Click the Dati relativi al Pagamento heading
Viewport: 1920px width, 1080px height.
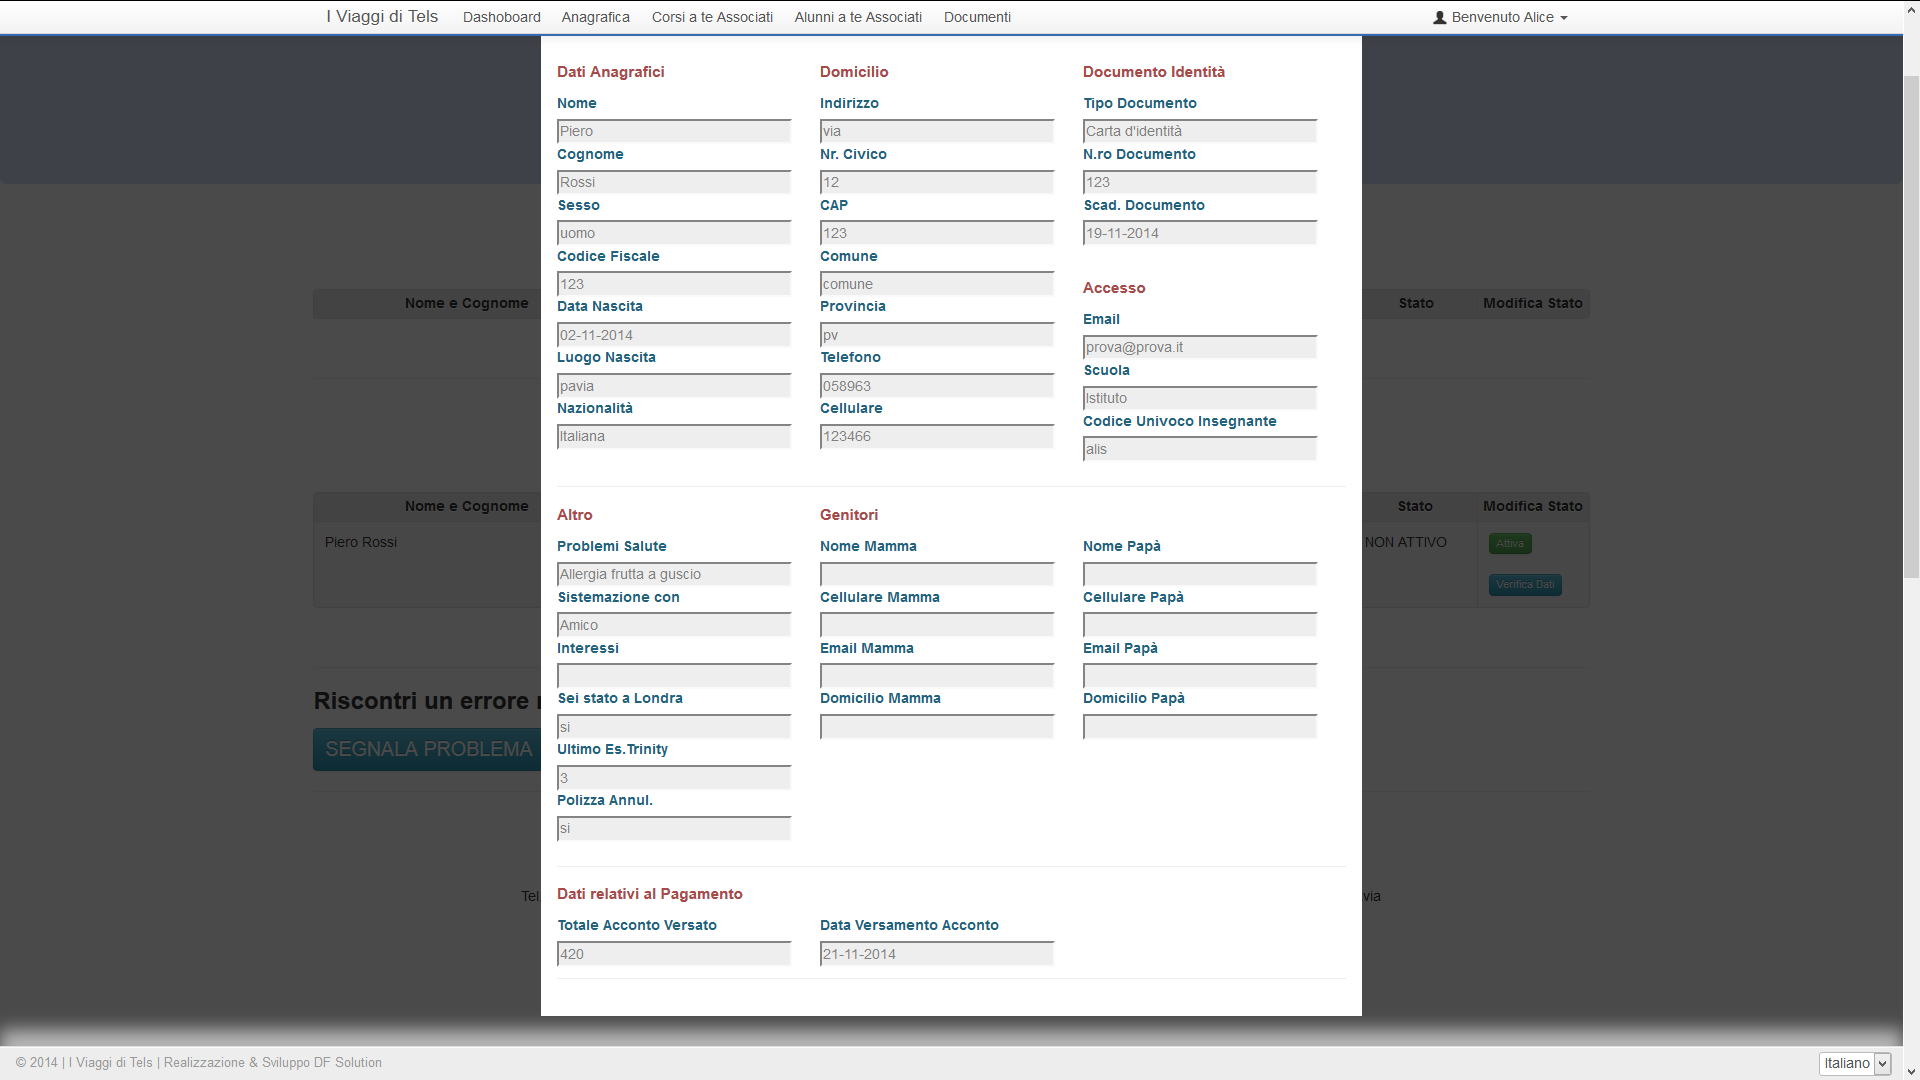click(x=649, y=894)
